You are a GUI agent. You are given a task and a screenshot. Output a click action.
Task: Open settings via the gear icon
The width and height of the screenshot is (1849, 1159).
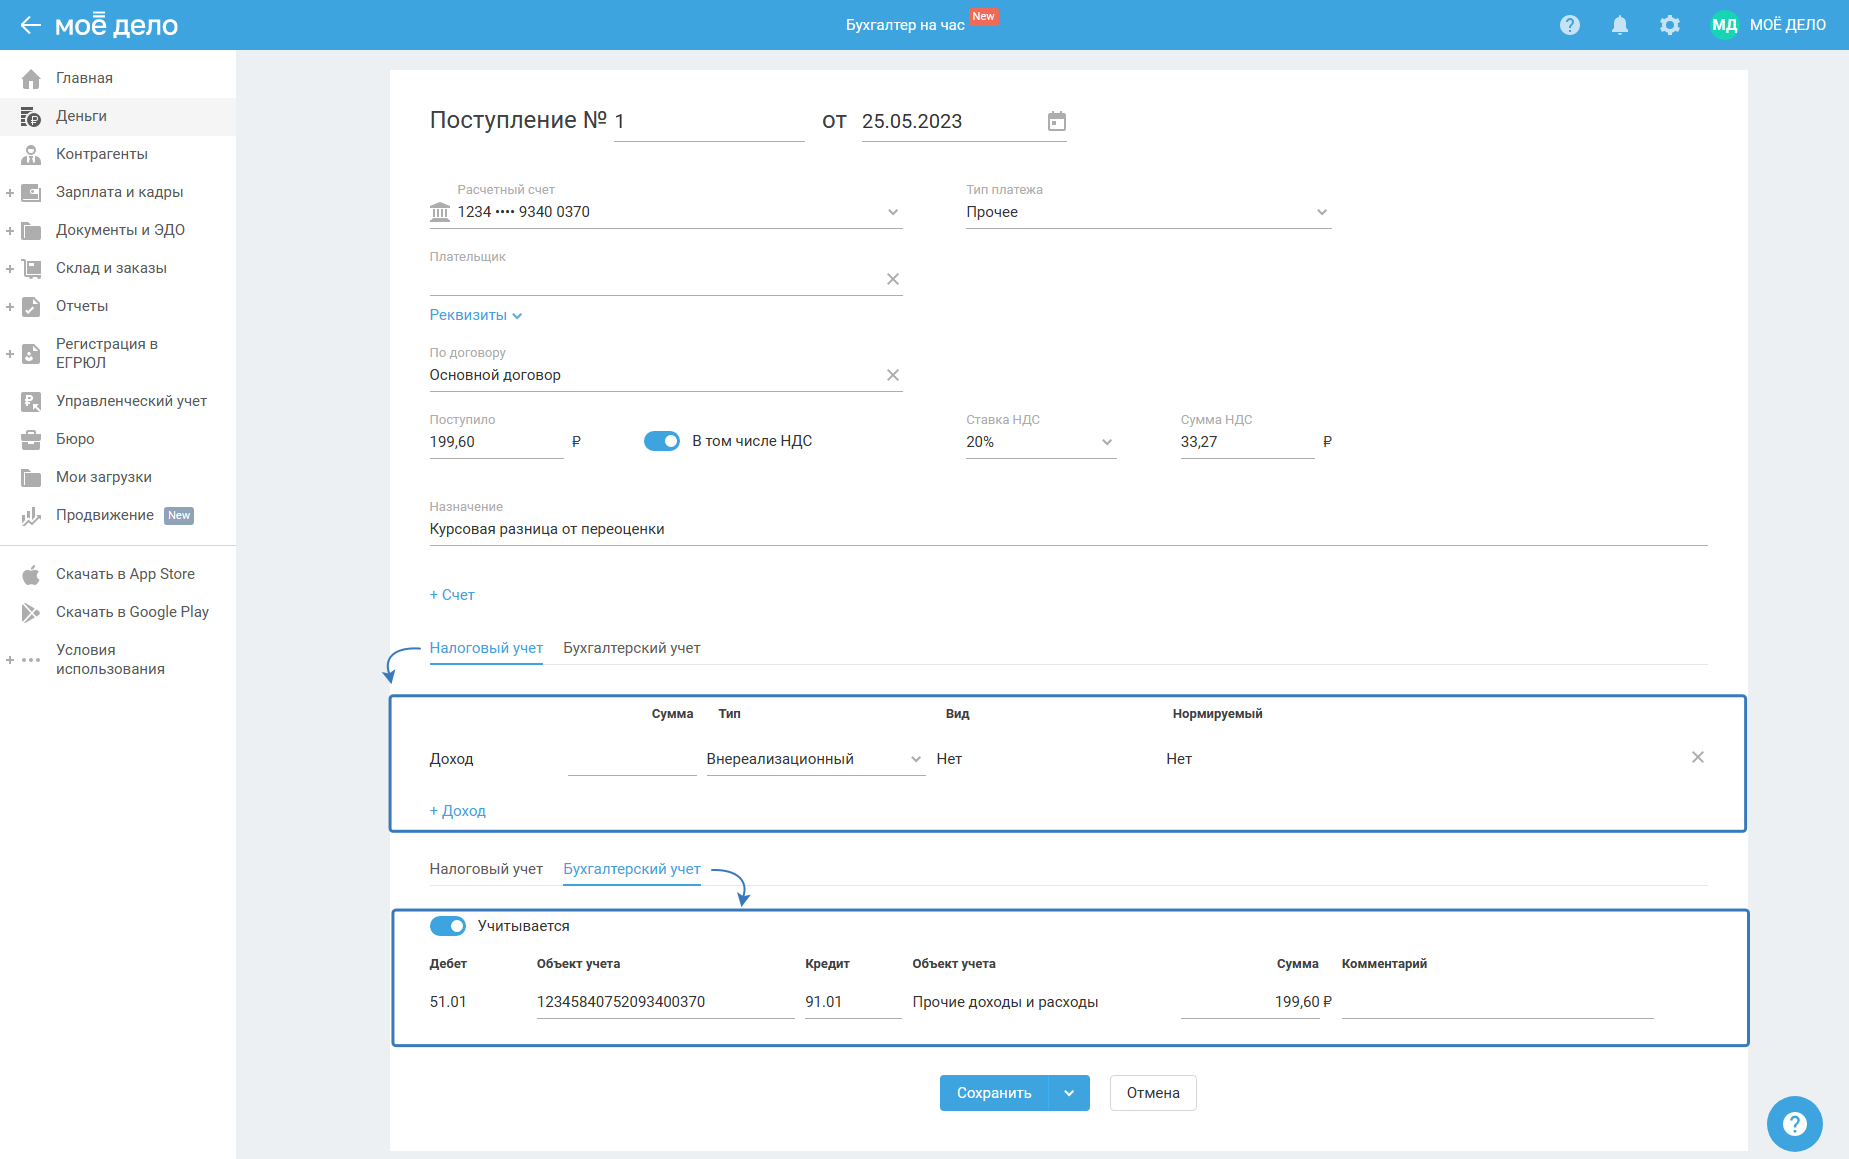1669,25
